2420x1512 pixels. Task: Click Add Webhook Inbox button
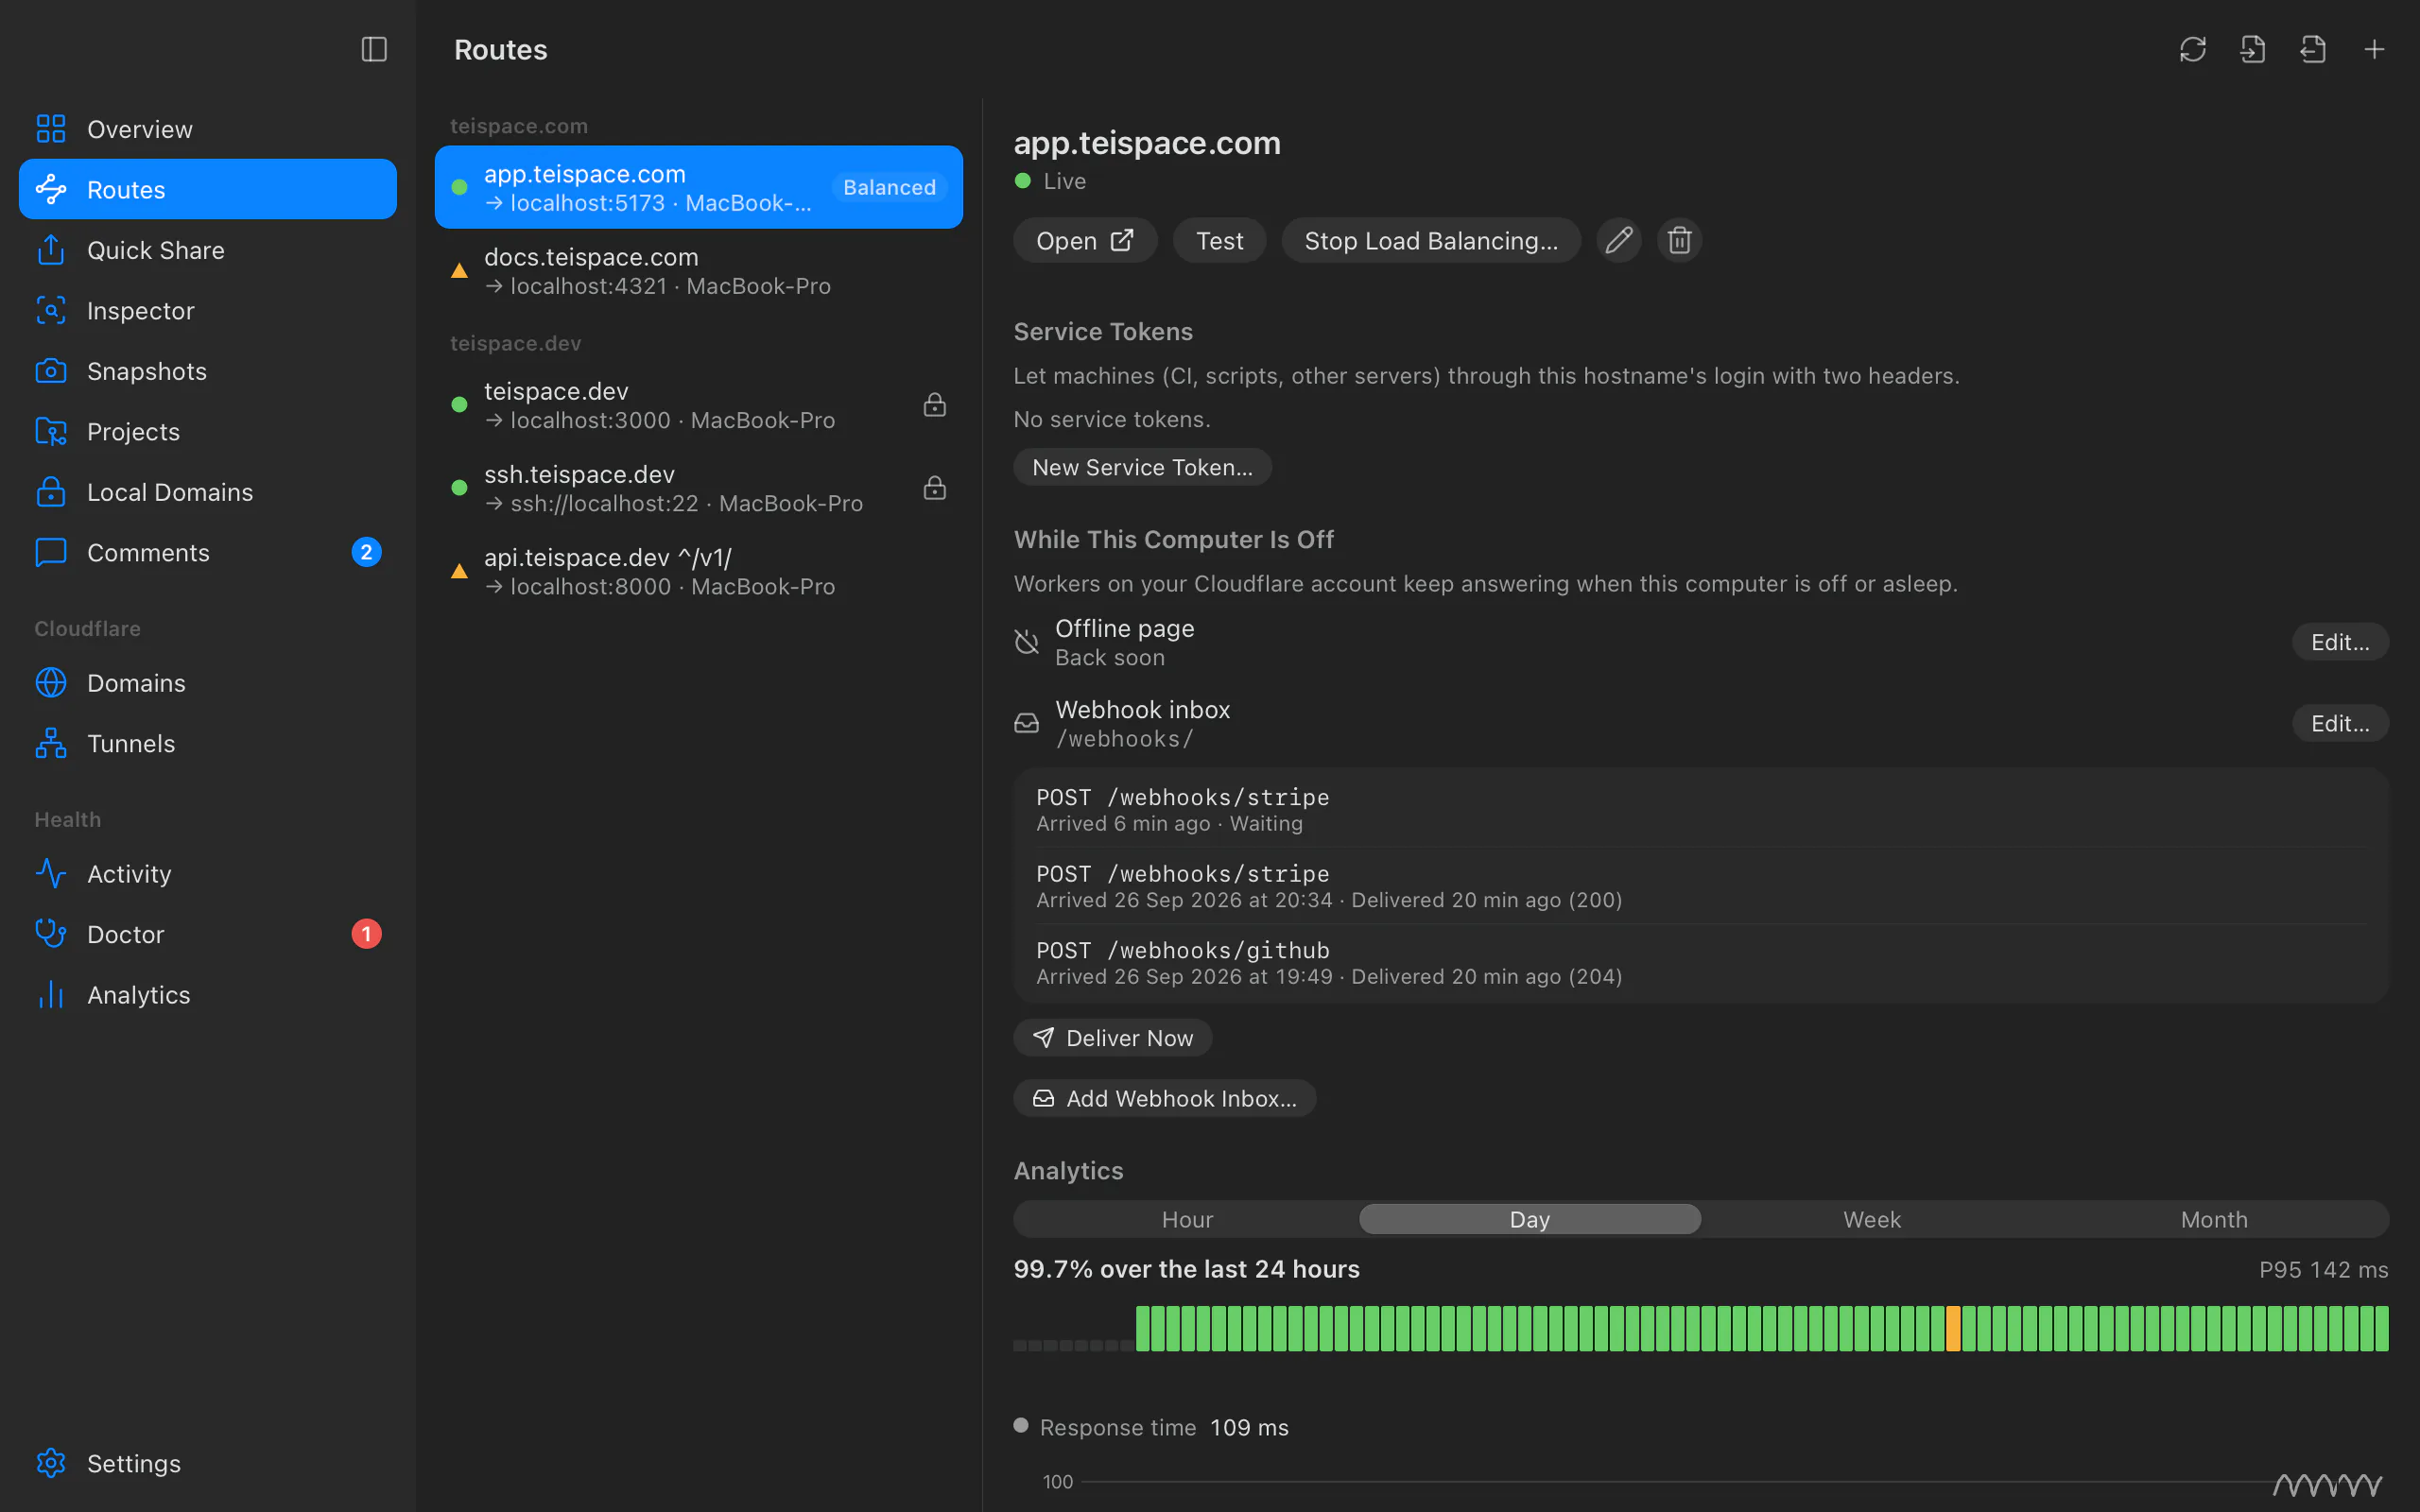click(1165, 1098)
